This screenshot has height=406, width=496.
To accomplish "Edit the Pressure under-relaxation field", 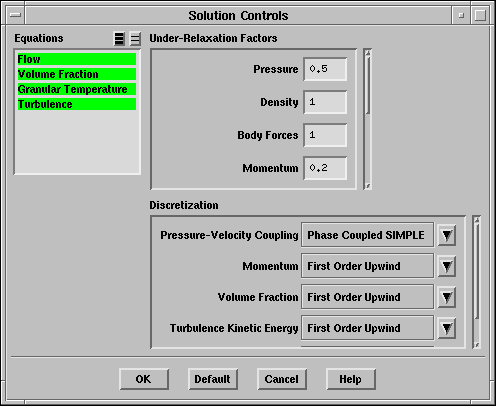I will 325,69.
